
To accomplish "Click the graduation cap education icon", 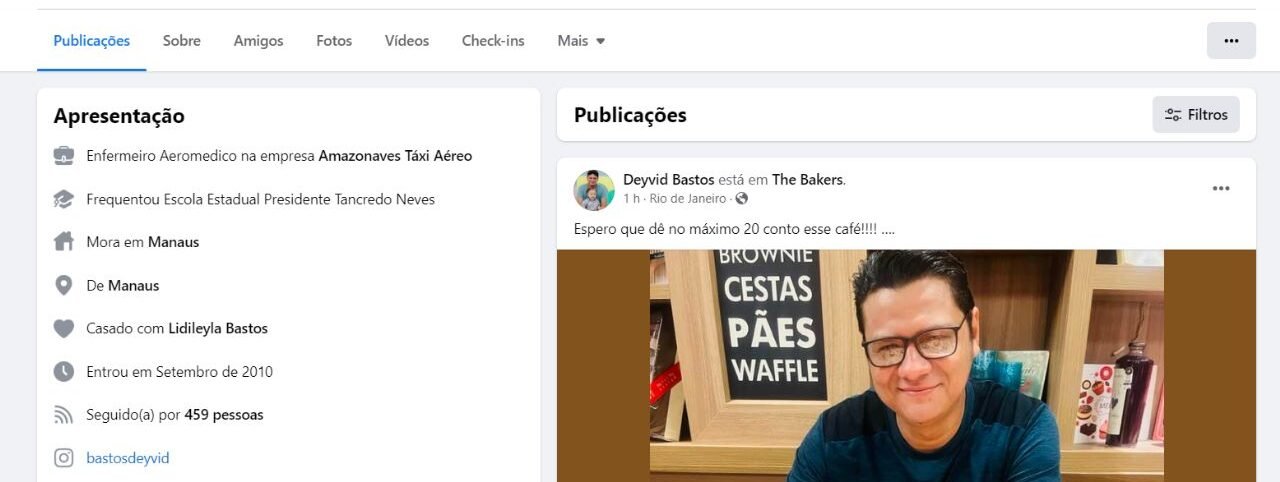I will point(64,199).
